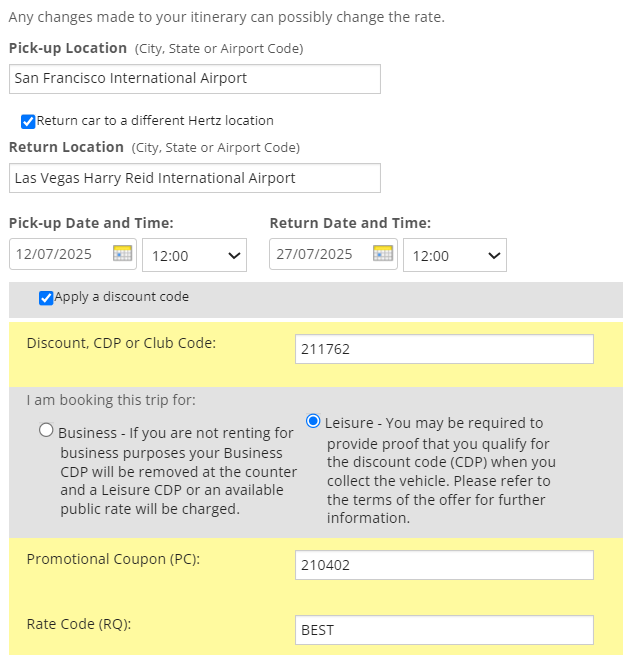The height and width of the screenshot is (655, 623).
Task: Click the 'Return Date and Time' label
Action: point(350,223)
